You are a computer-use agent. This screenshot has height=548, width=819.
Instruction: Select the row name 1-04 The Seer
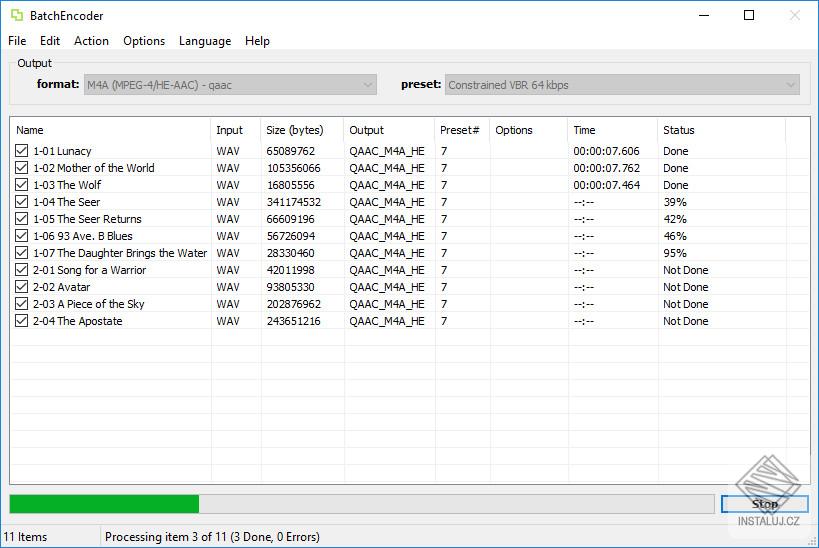click(66, 202)
